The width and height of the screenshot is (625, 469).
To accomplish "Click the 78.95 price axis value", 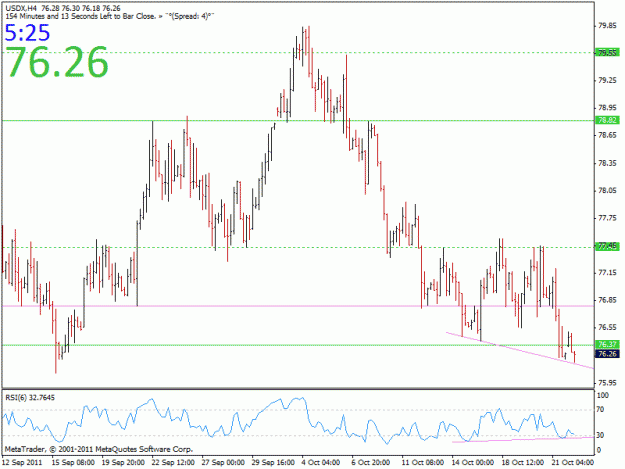I will 607,108.
